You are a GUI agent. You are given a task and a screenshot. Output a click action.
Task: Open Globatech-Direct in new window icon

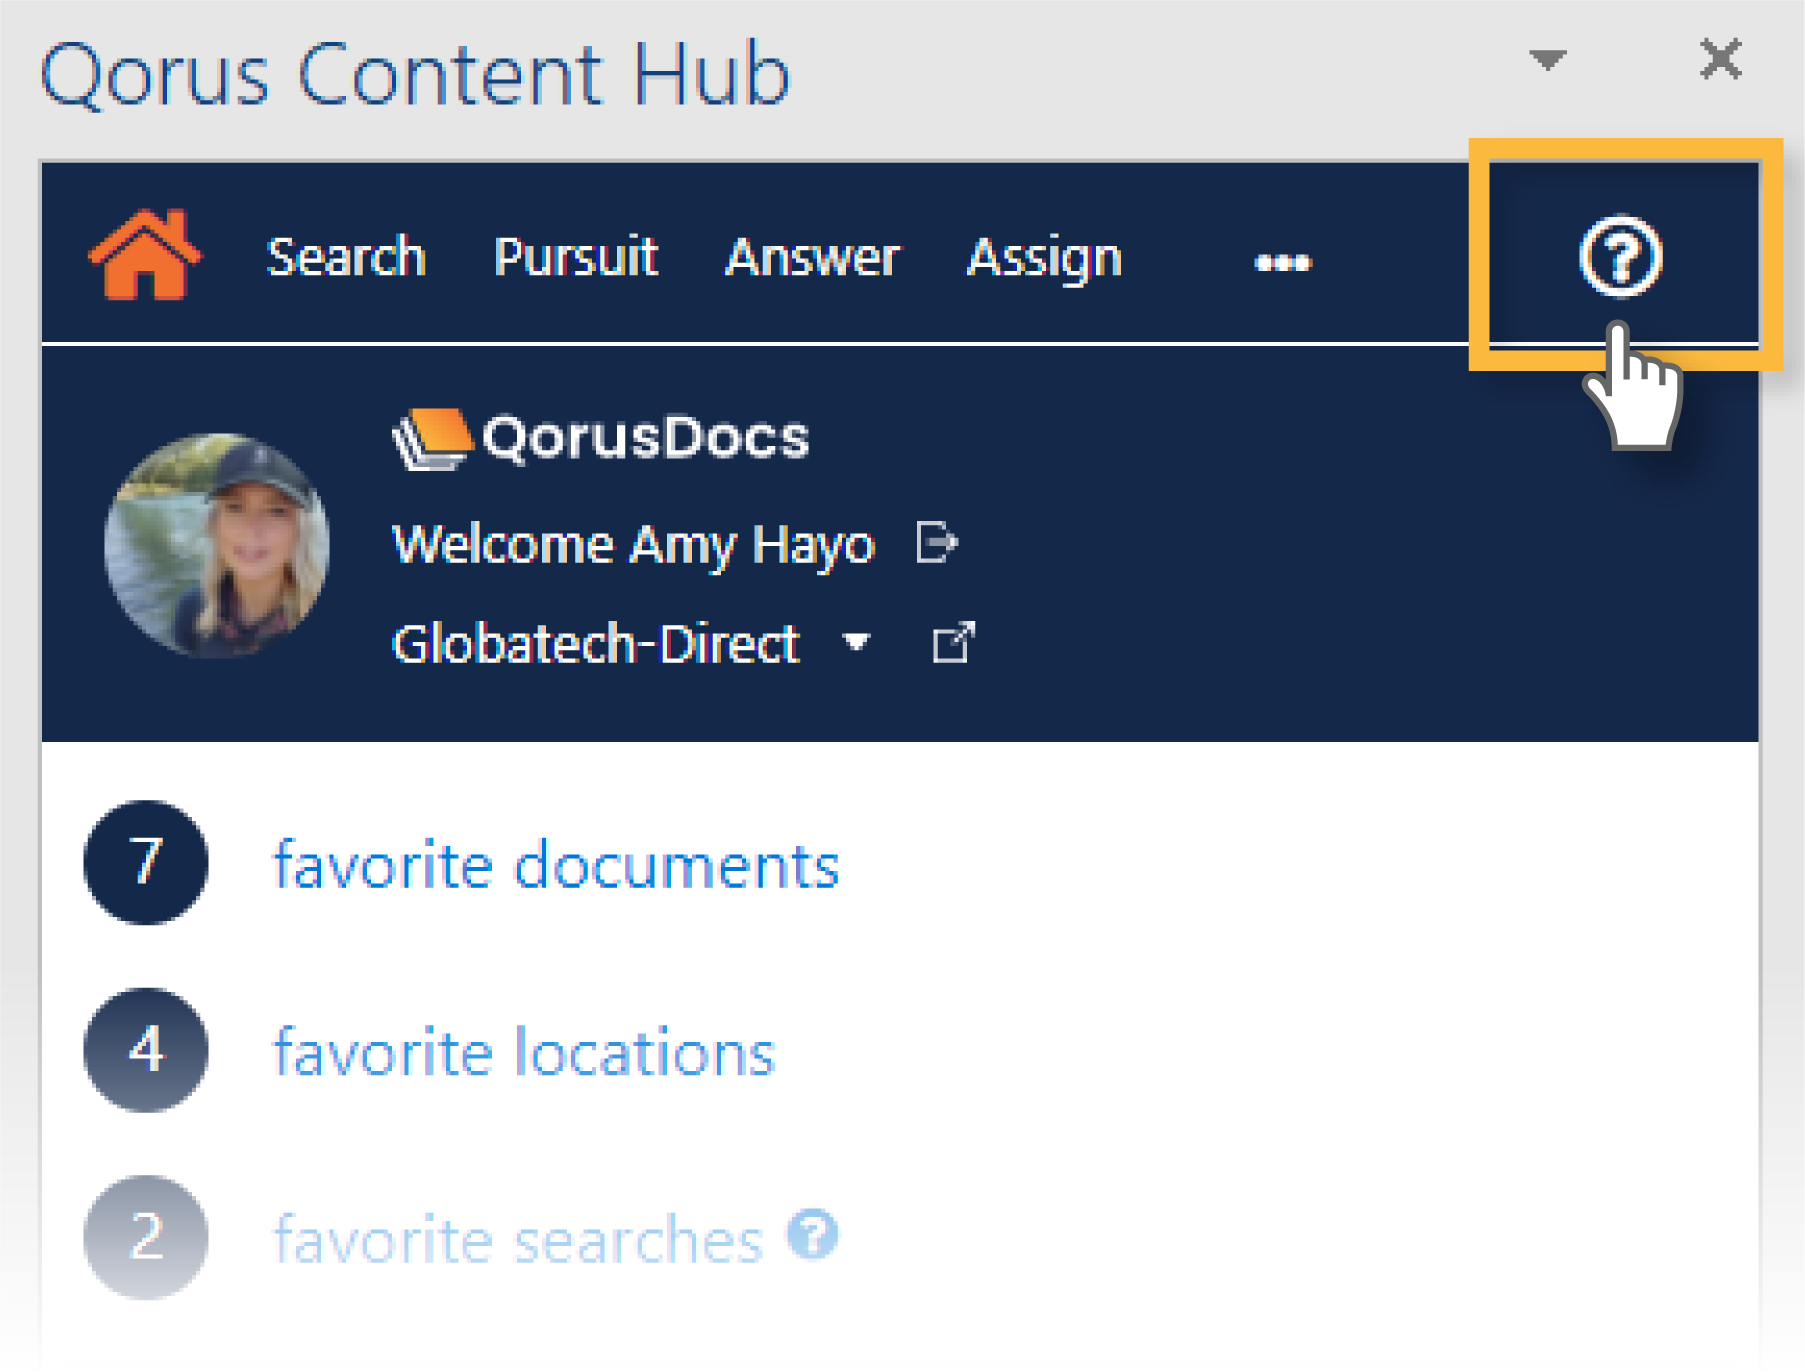pos(952,643)
